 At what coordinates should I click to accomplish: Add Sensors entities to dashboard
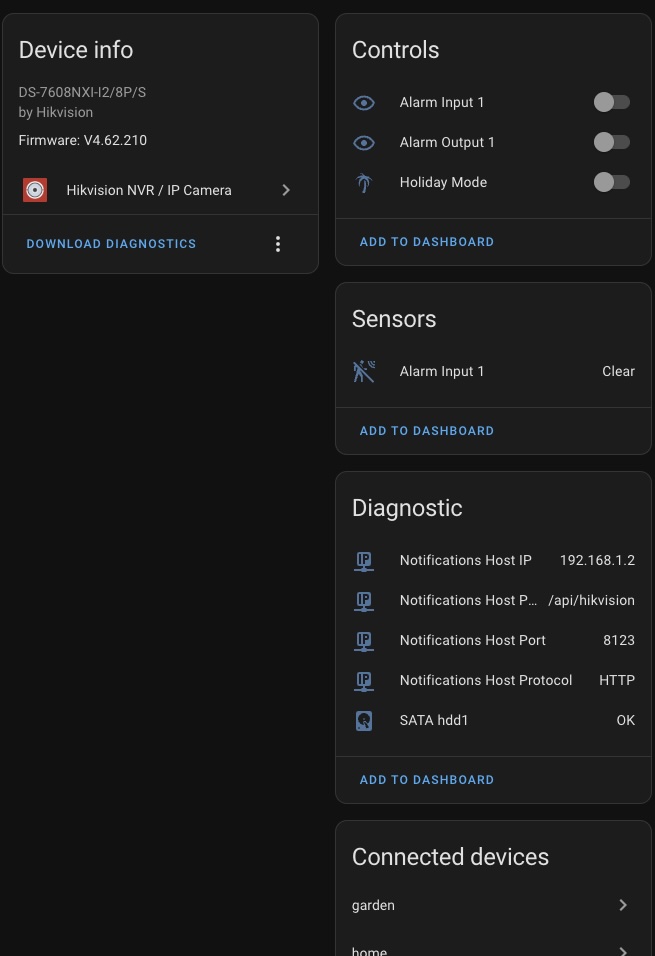tap(427, 431)
